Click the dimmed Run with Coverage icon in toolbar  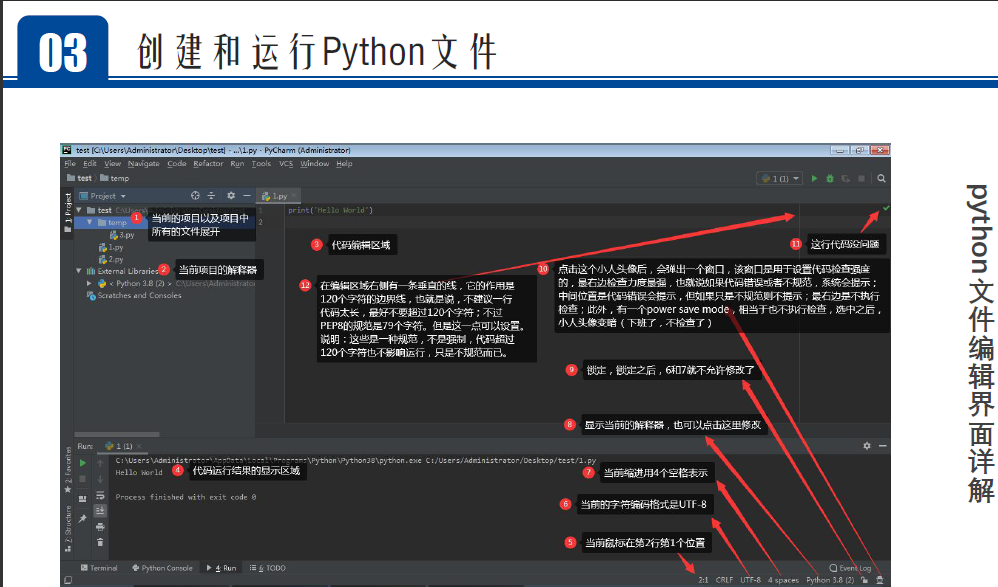(x=845, y=179)
